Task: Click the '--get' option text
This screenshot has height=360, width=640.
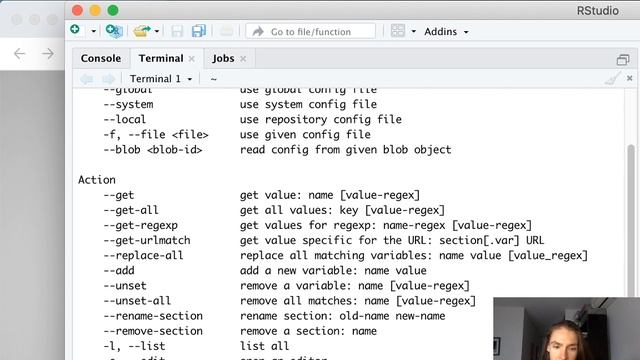Action: click(x=118, y=195)
